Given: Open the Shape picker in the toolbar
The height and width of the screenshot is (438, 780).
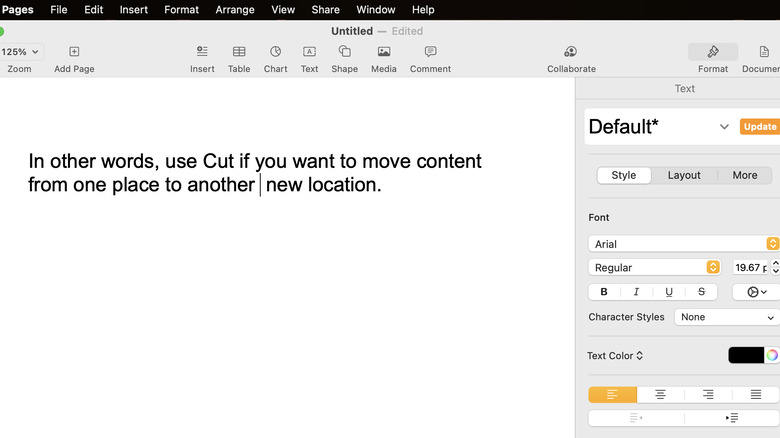Looking at the screenshot, I should (344, 52).
